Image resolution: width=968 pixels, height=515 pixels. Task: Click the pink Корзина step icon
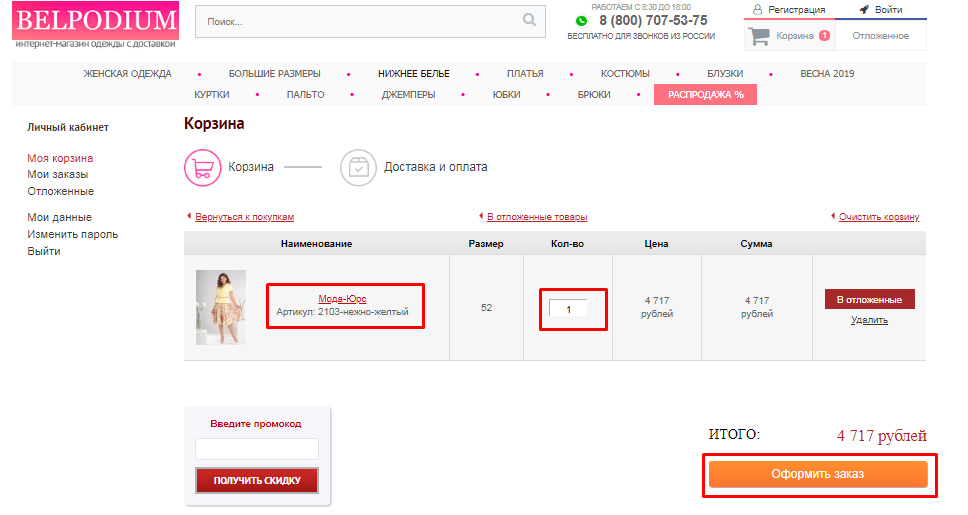202,167
